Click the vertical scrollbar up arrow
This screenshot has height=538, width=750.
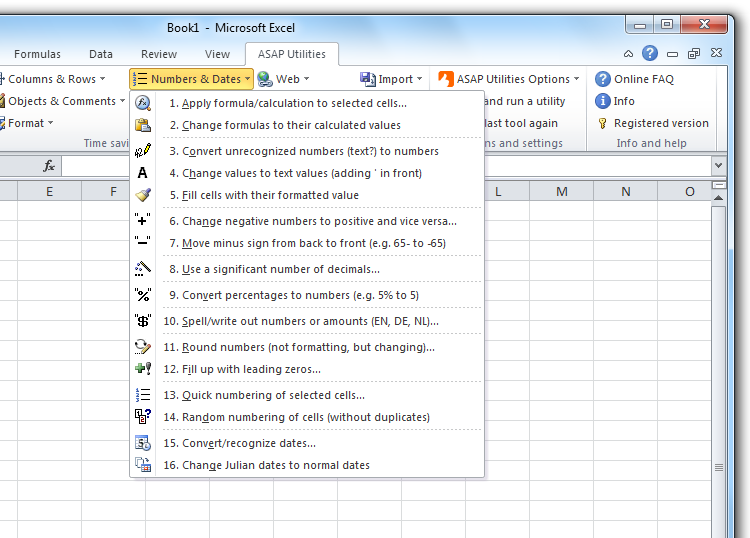click(x=718, y=197)
